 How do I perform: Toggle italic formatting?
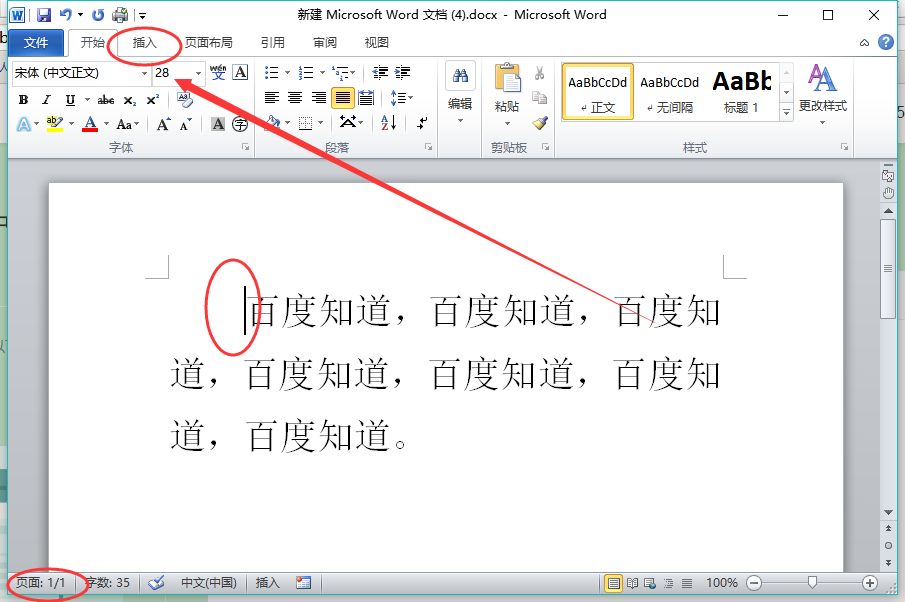tap(47, 100)
